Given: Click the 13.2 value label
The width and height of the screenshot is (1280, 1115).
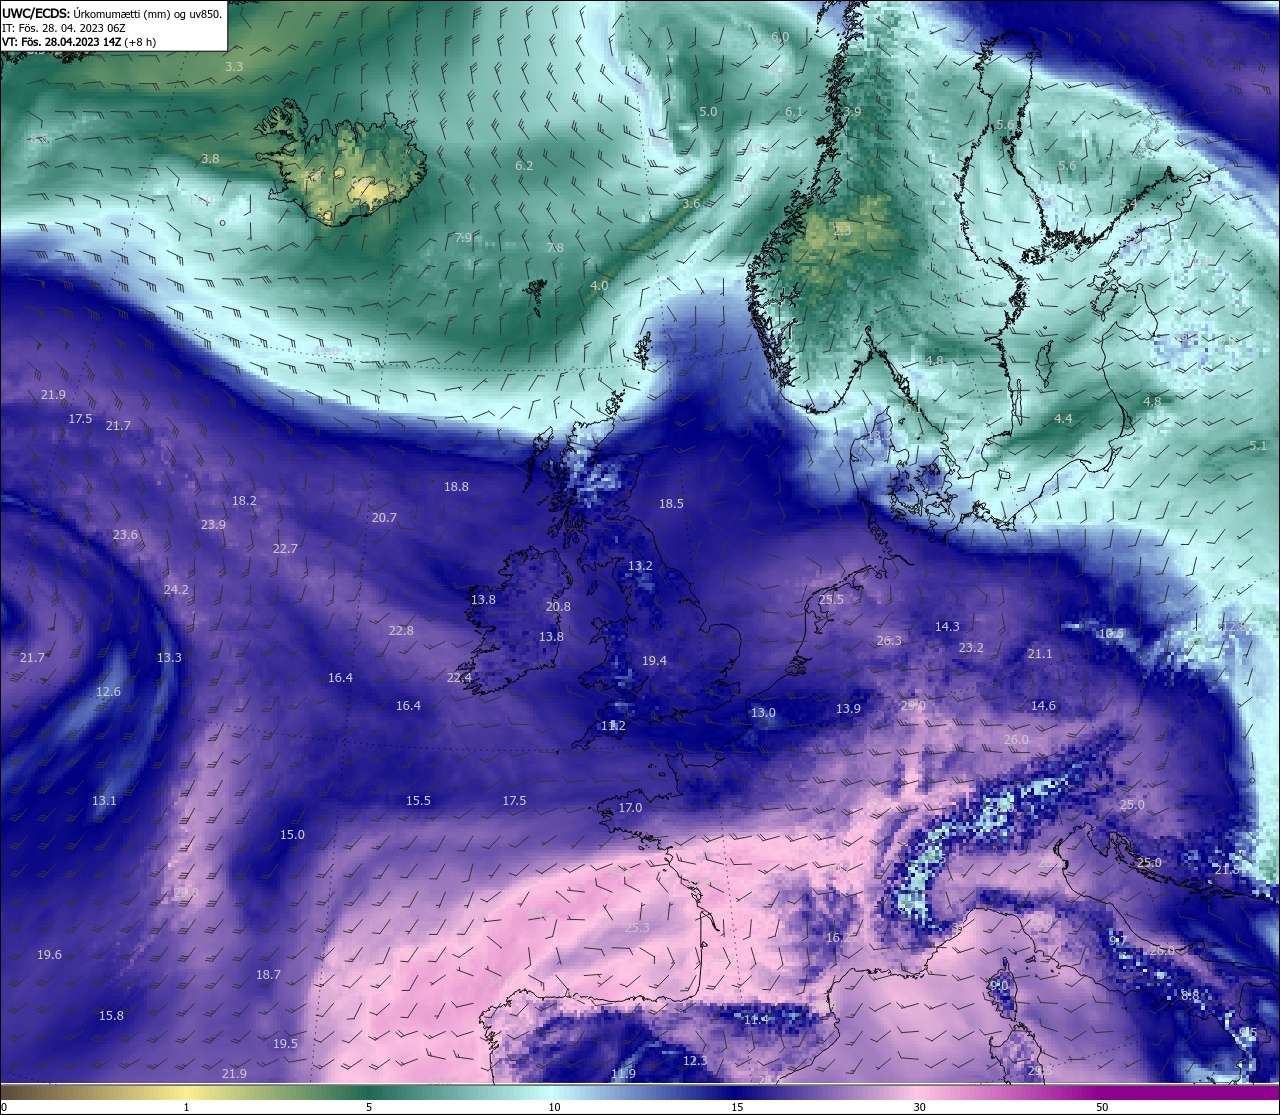Looking at the screenshot, I should pos(640,566).
